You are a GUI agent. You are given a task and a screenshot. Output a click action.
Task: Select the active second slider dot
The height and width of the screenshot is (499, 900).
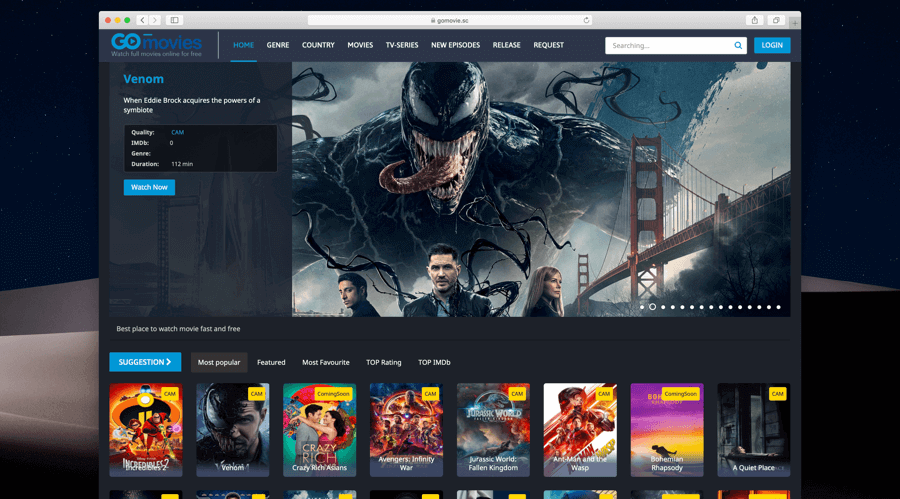tap(652, 307)
